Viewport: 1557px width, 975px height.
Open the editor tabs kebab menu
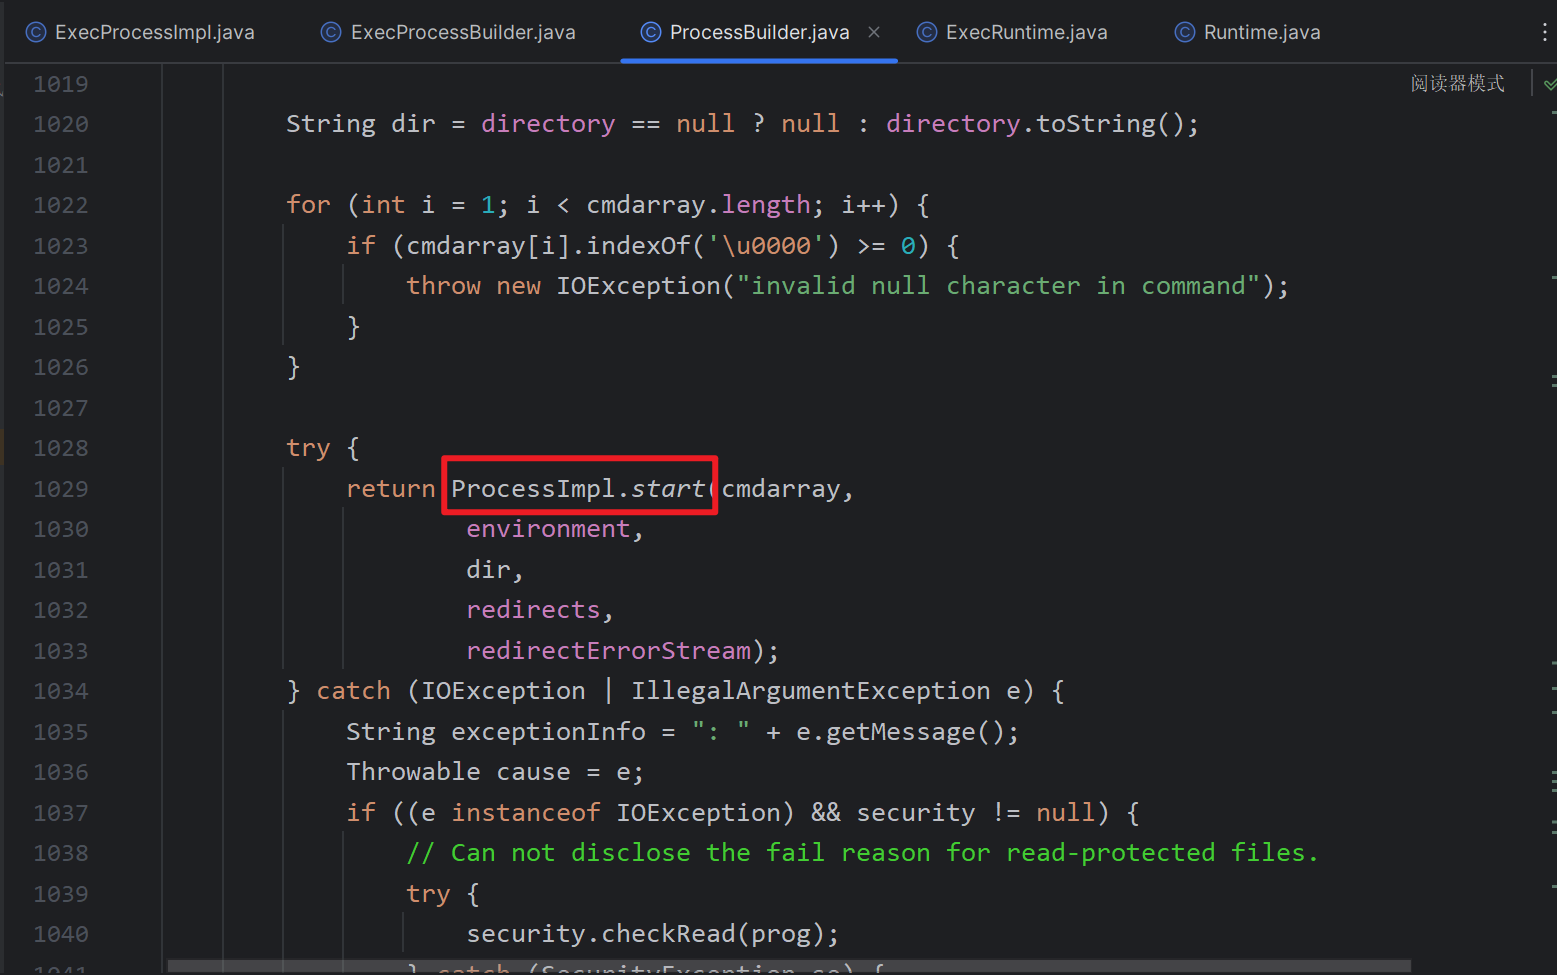(x=1544, y=32)
